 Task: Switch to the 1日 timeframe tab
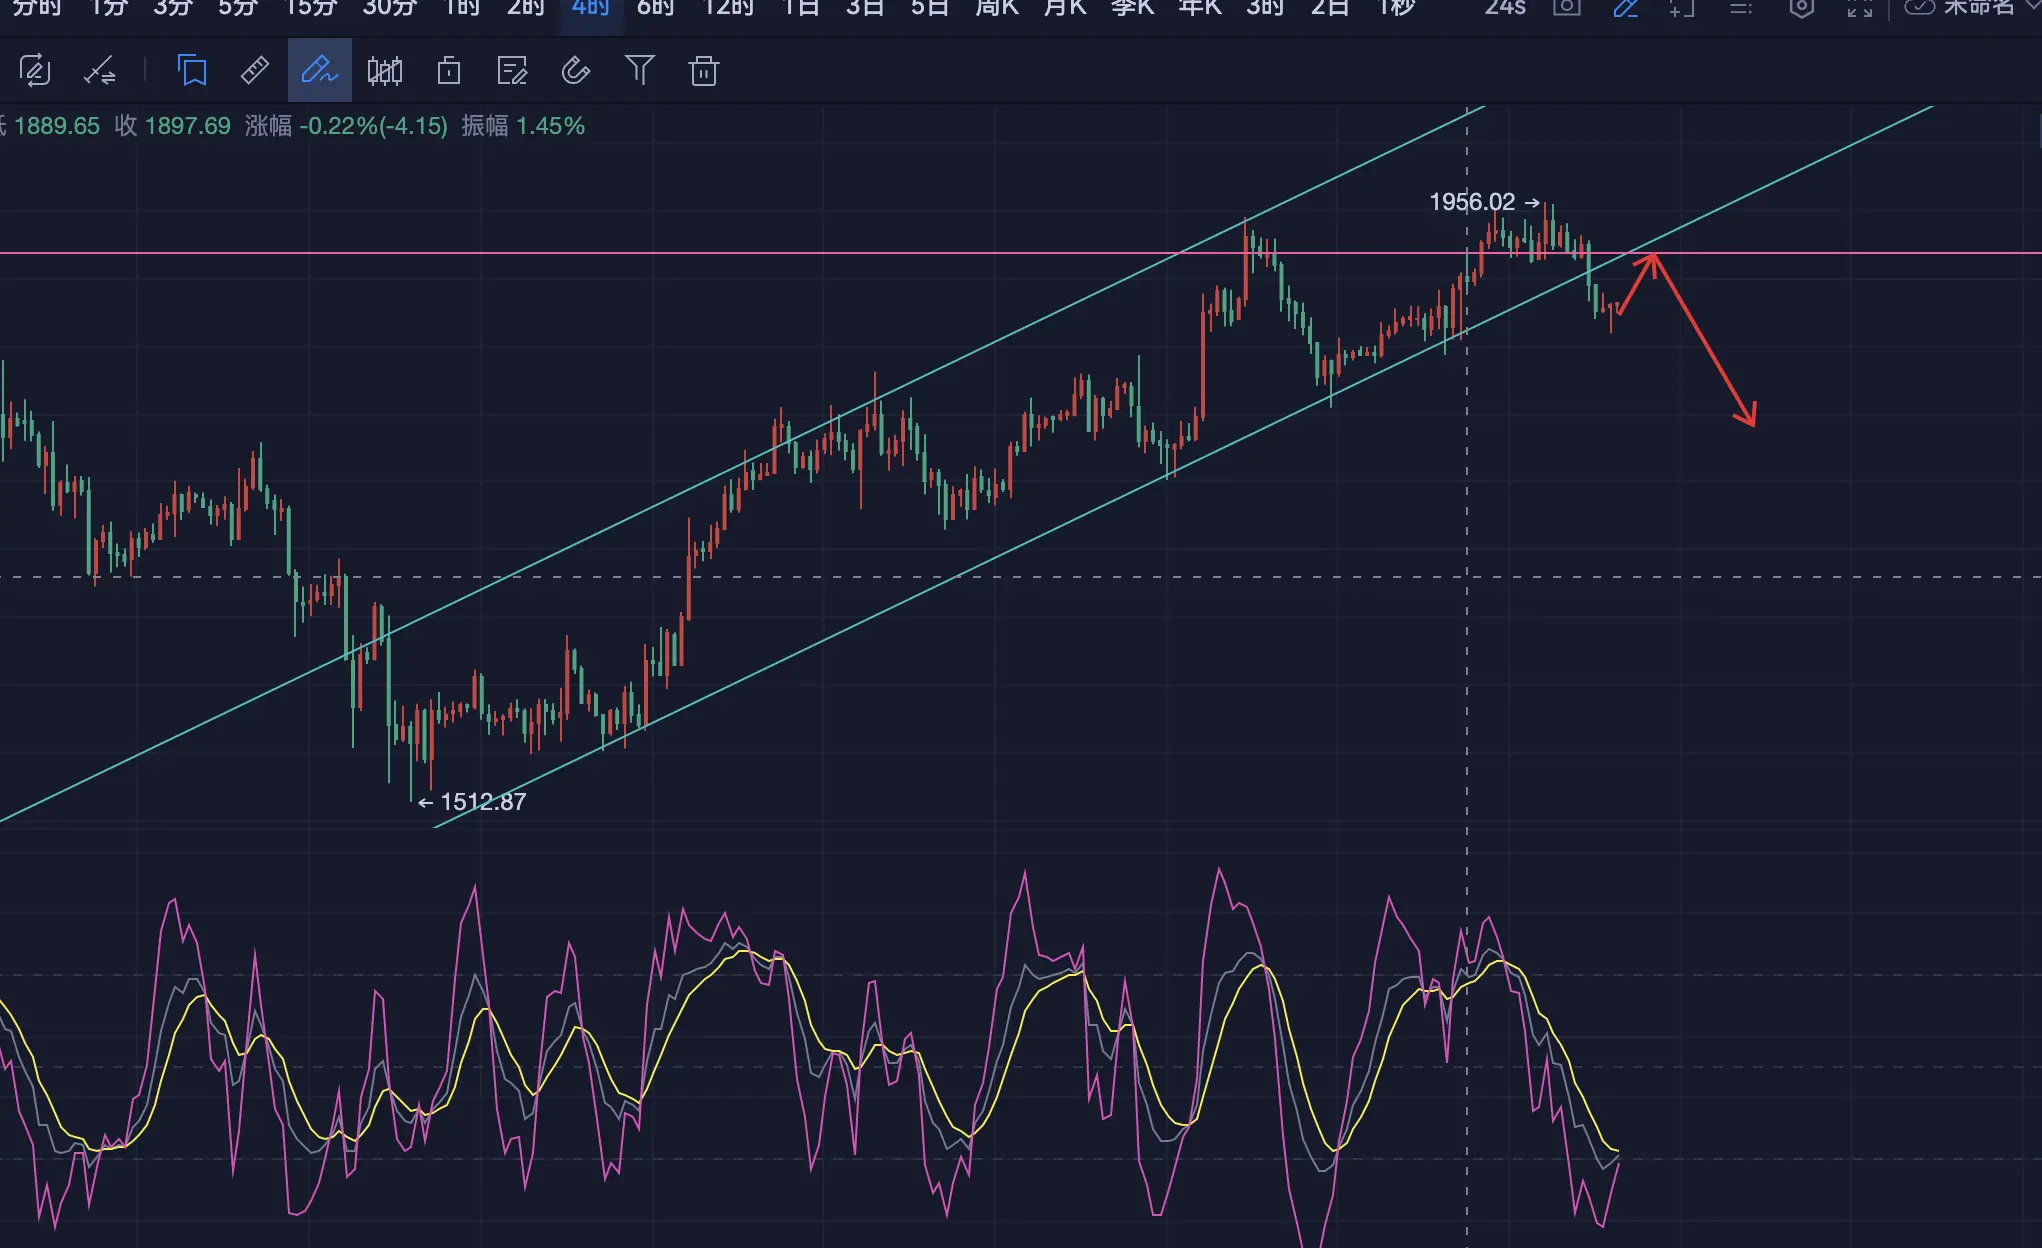(801, 8)
